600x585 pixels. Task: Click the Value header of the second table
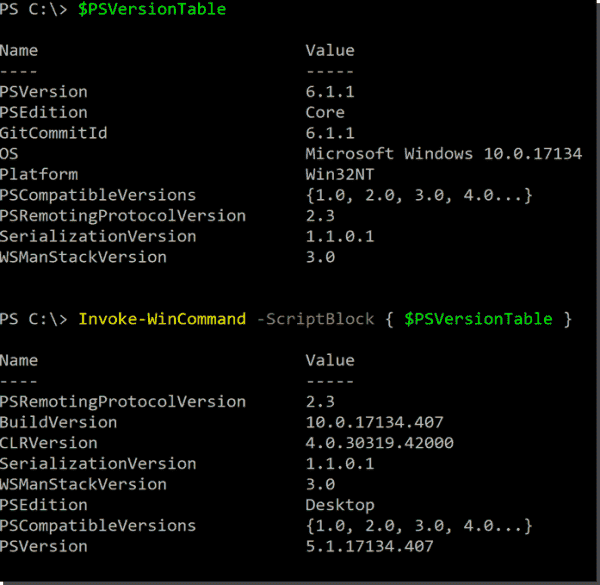pyautogui.click(x=330, y=360)
